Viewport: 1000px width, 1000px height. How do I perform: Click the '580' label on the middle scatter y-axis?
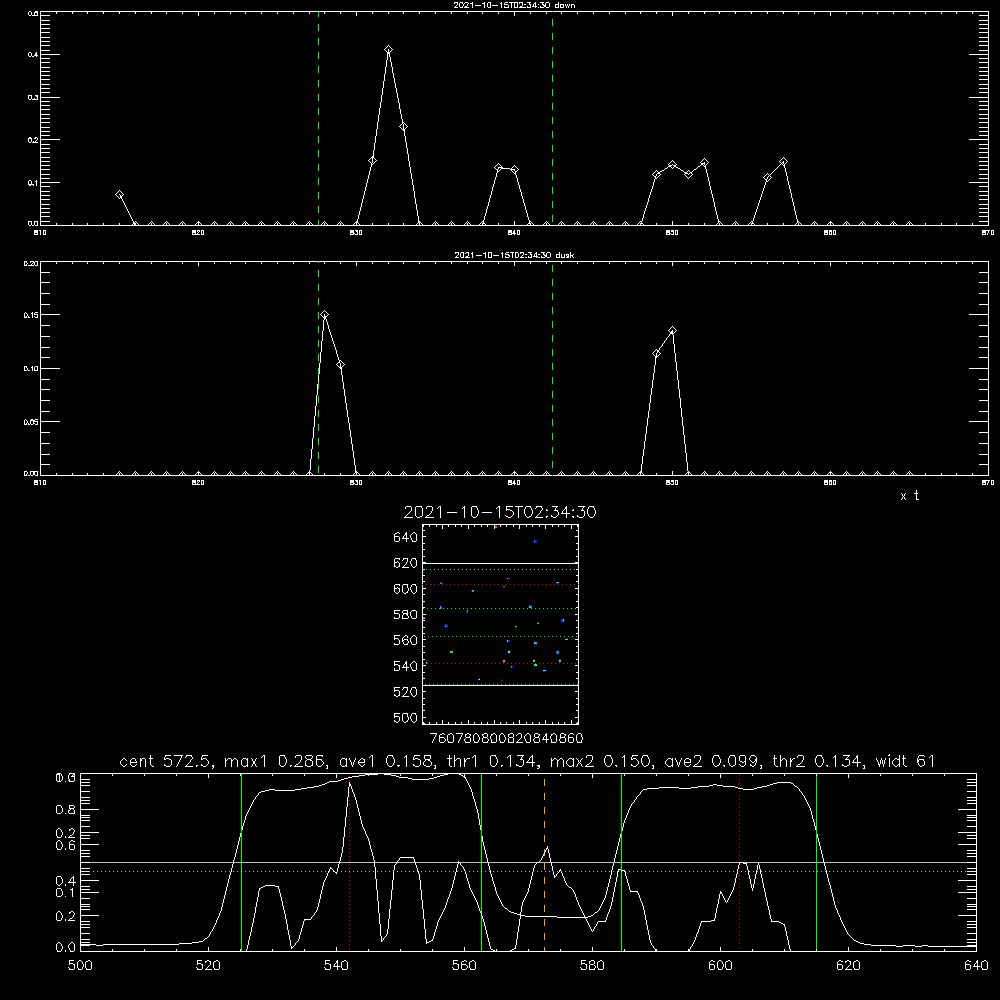(406, 615)
